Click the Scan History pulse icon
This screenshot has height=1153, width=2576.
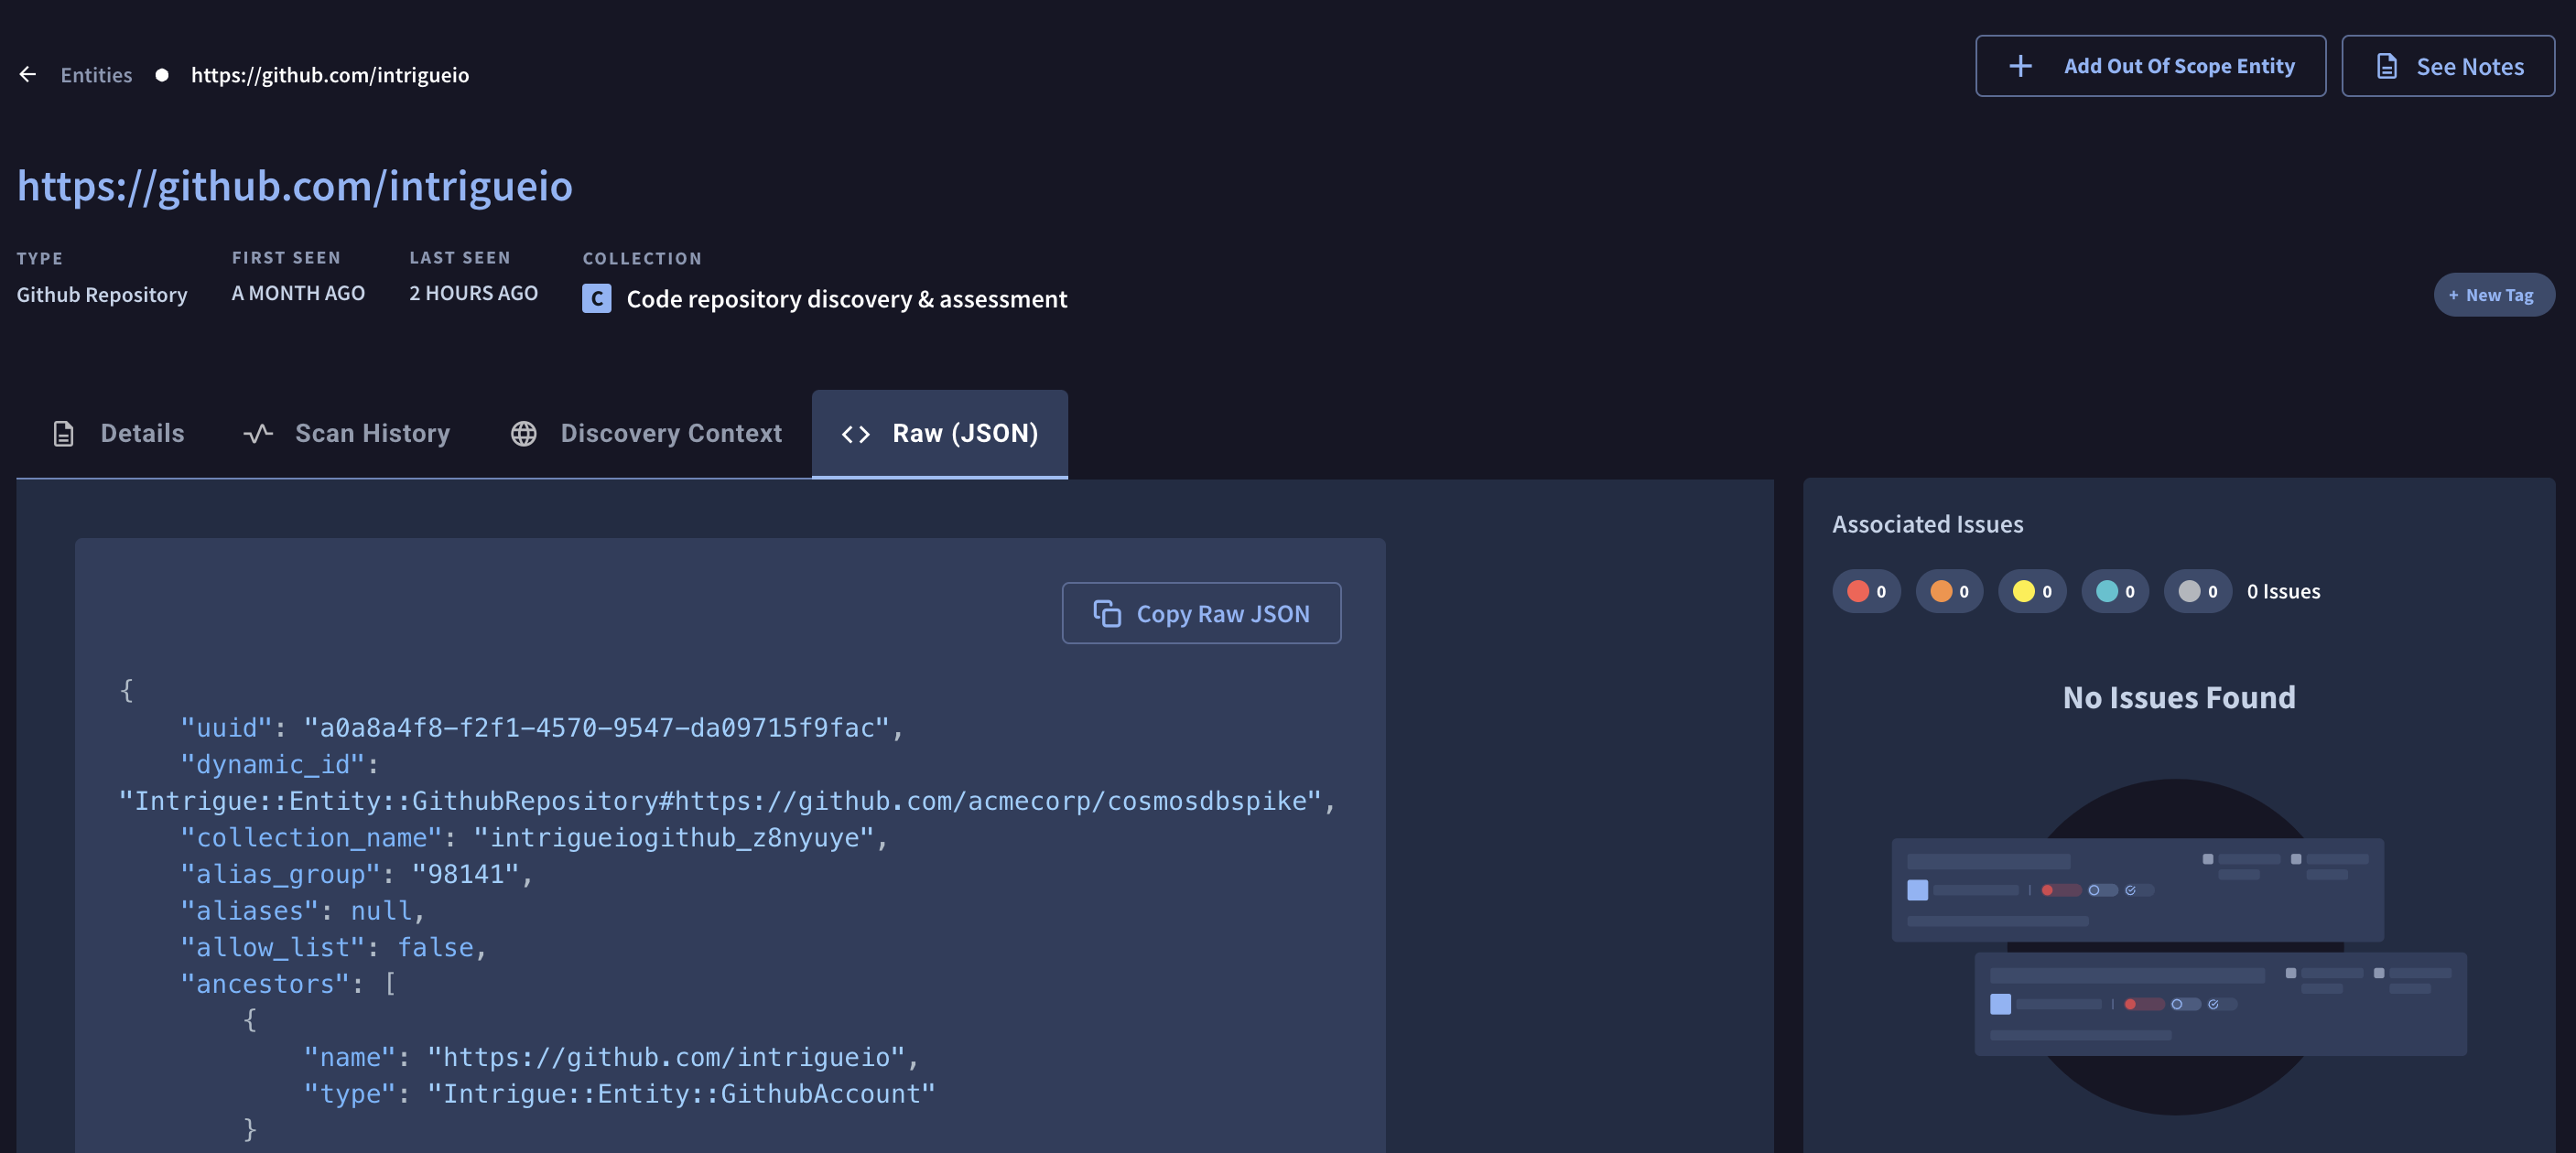(258, 434)
